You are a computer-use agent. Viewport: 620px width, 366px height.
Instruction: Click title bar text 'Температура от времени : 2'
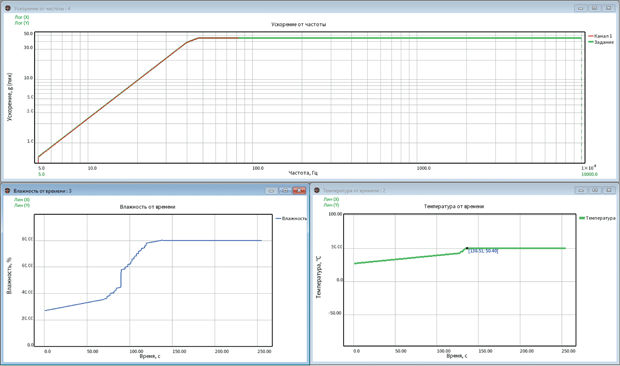[x=354, y=191]
